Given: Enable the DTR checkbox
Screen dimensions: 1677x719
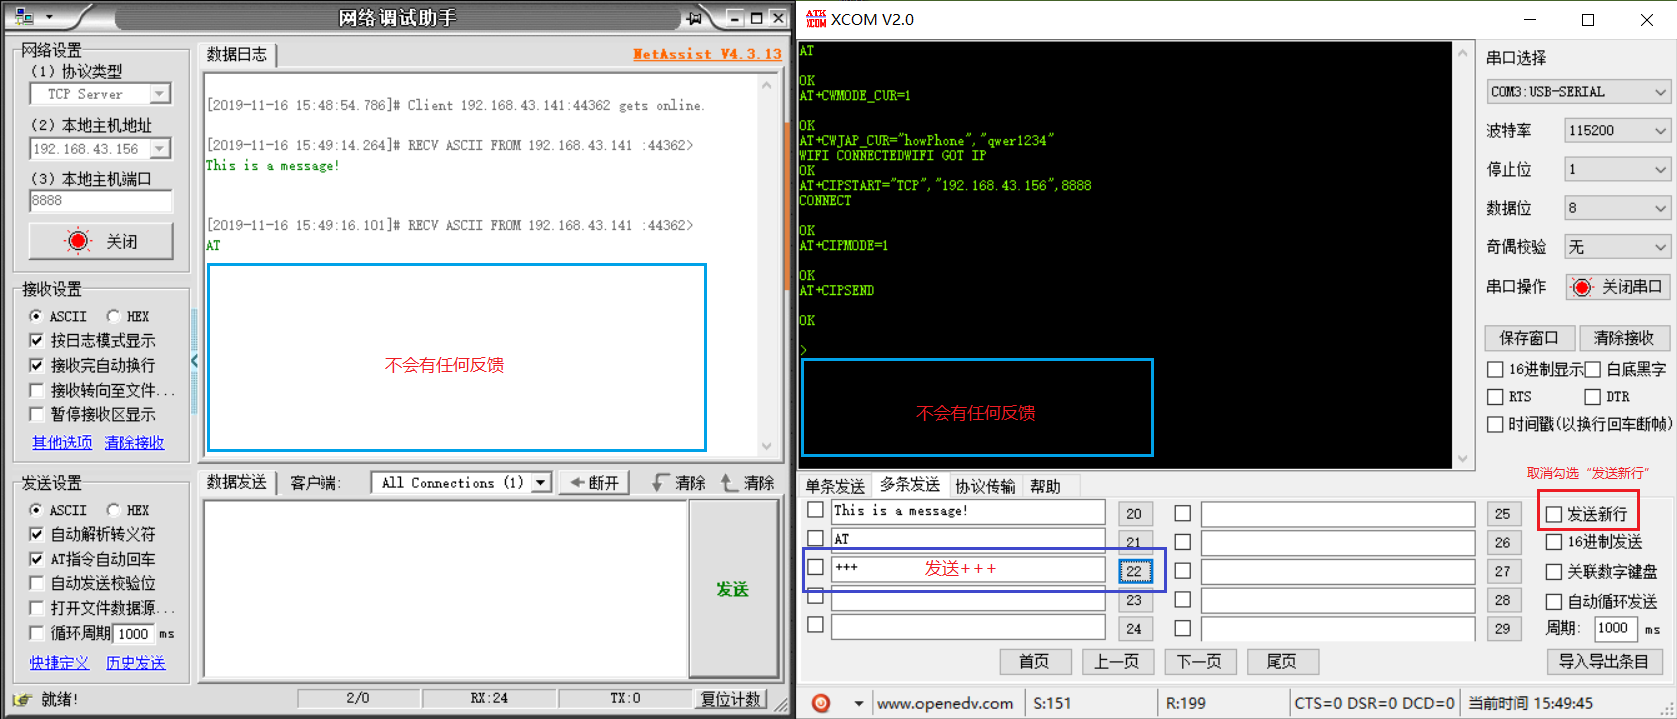Looking at the screenshot, I should click(1593, 397).
